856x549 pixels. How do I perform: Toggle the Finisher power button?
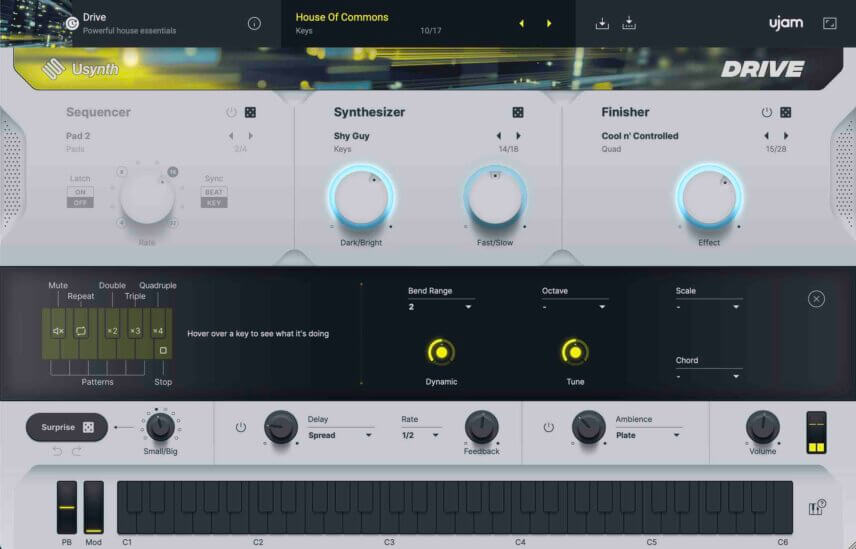tap(767, 112)
